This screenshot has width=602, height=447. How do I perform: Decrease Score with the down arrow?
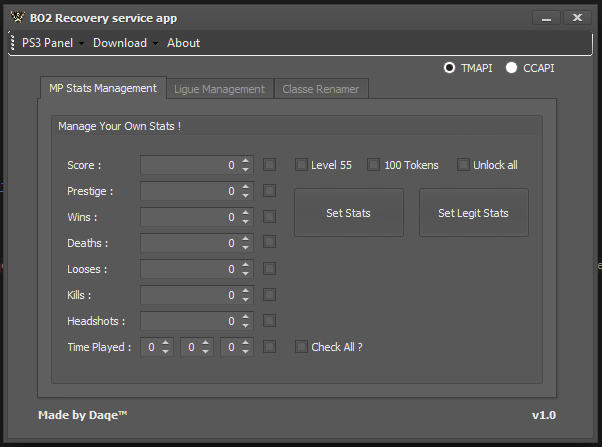[245, 169]
